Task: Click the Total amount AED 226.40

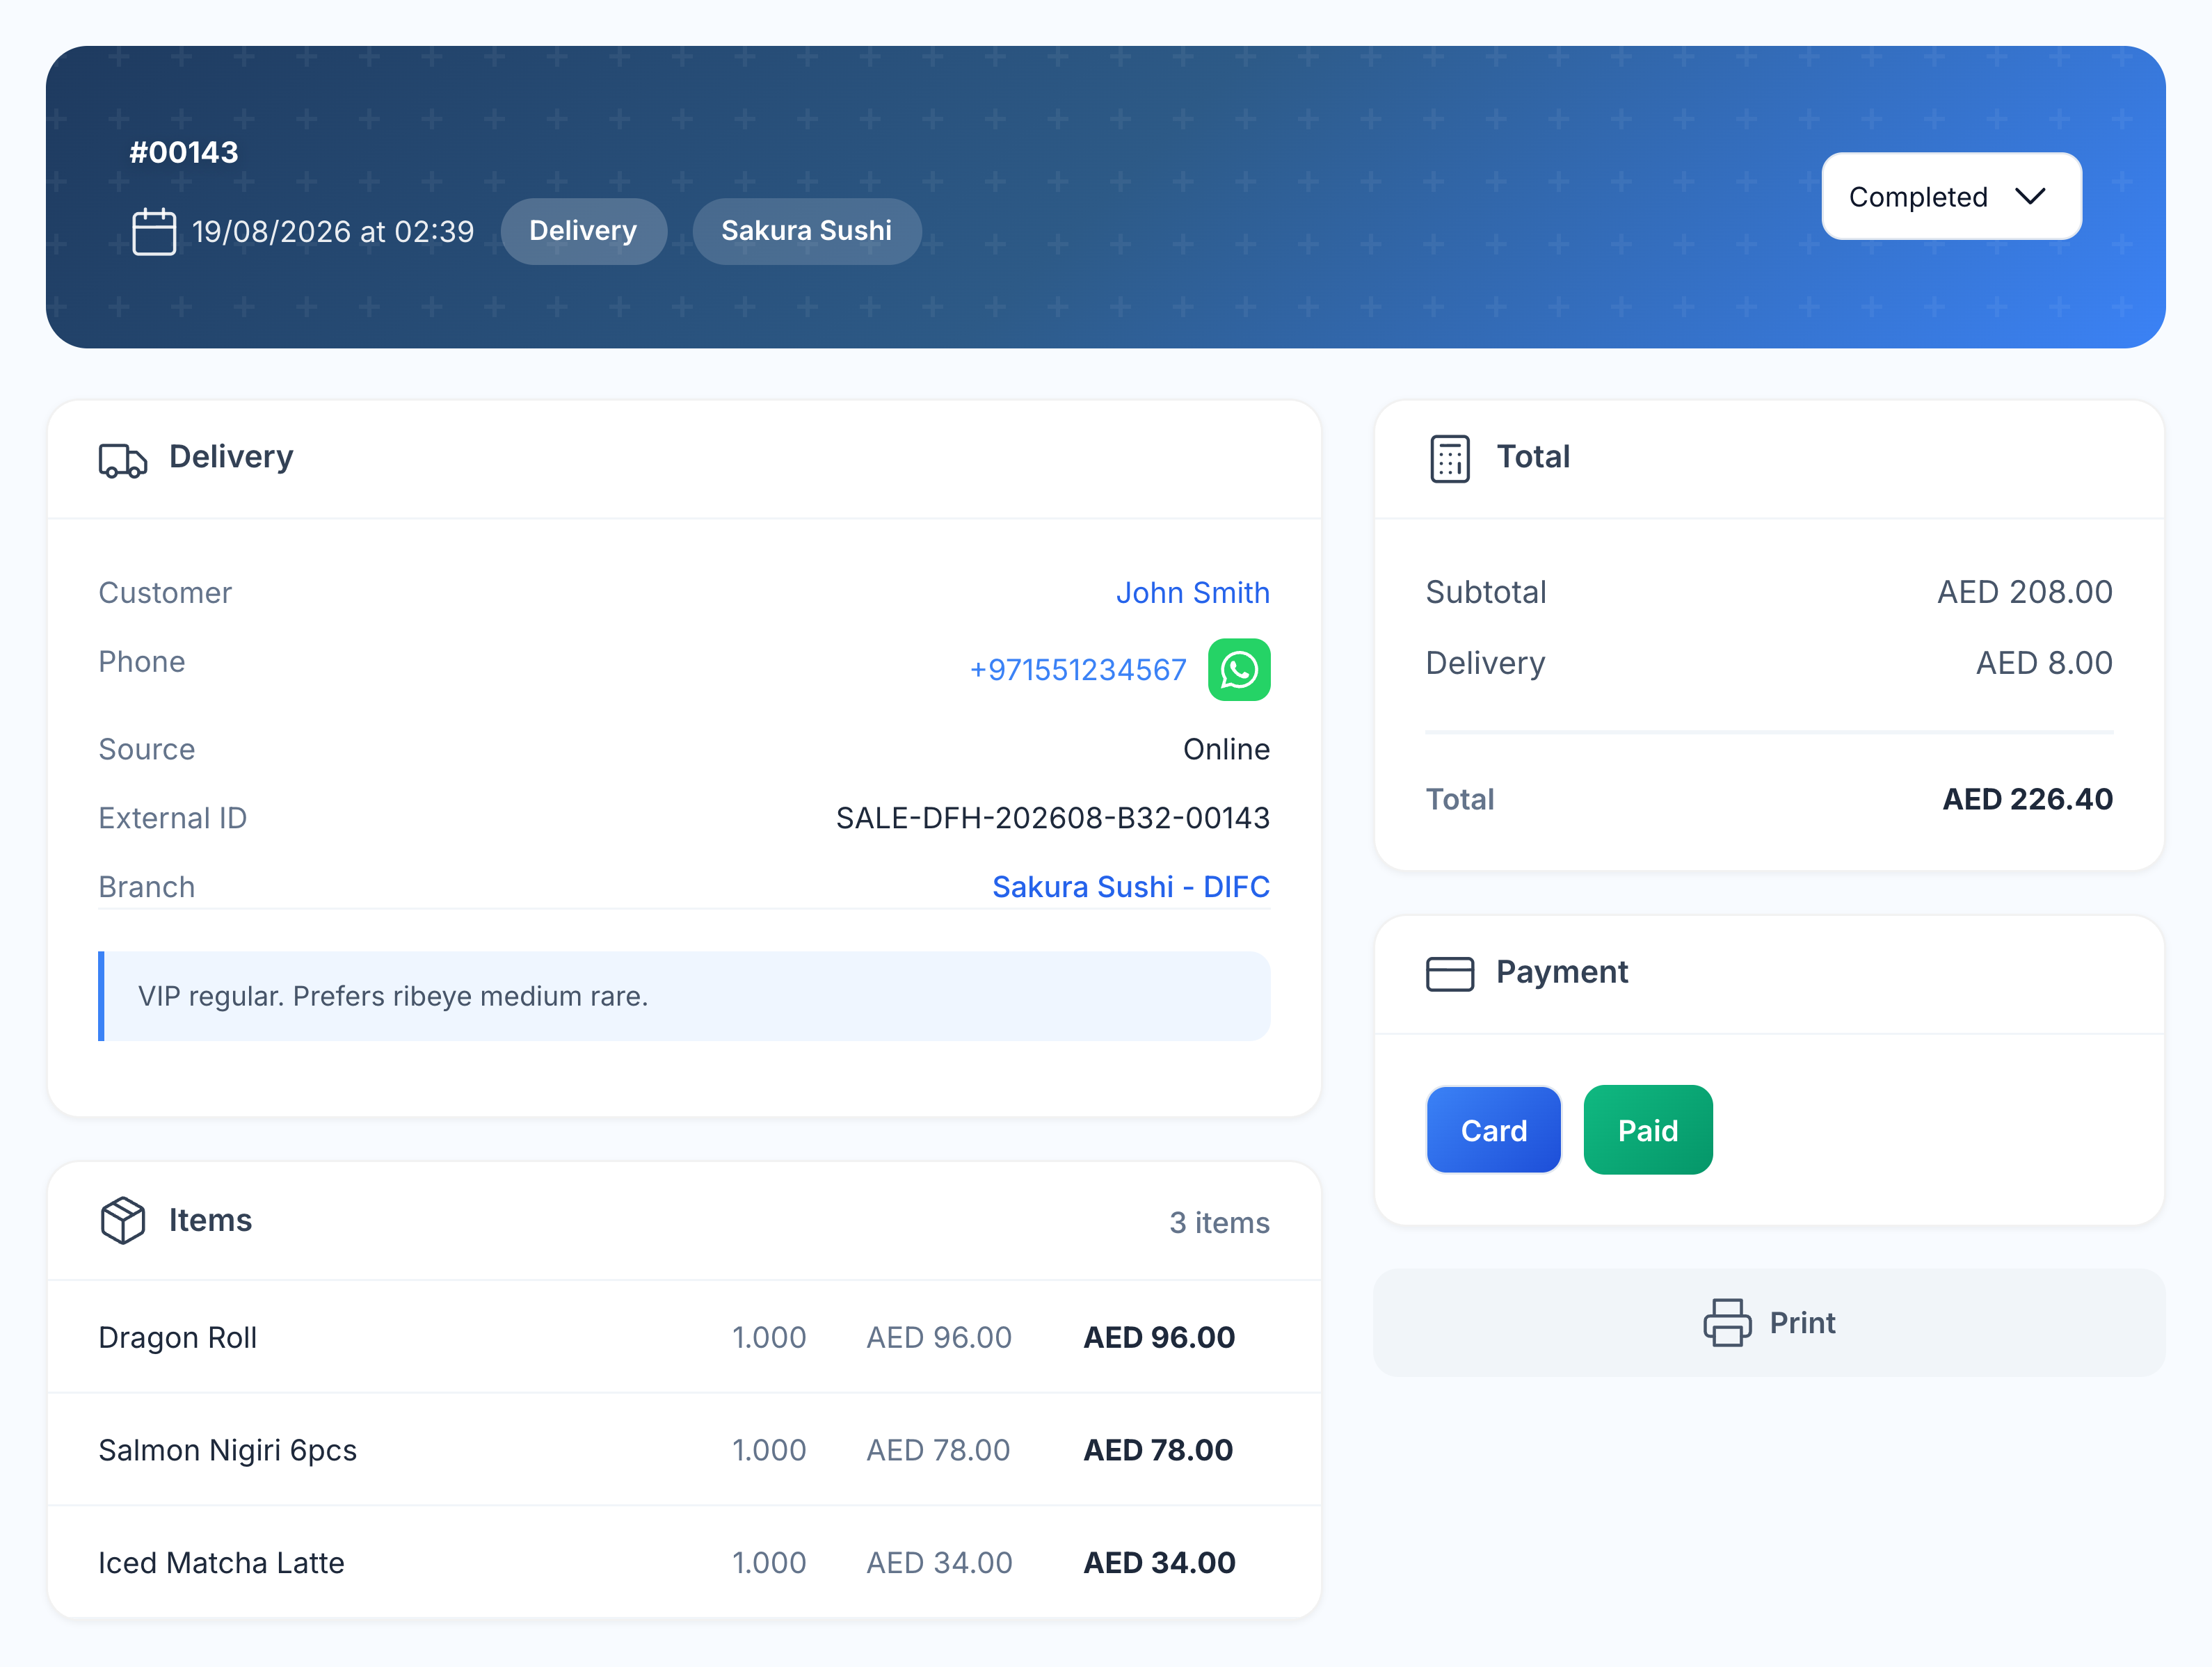Action: (x=2027, y=799)
